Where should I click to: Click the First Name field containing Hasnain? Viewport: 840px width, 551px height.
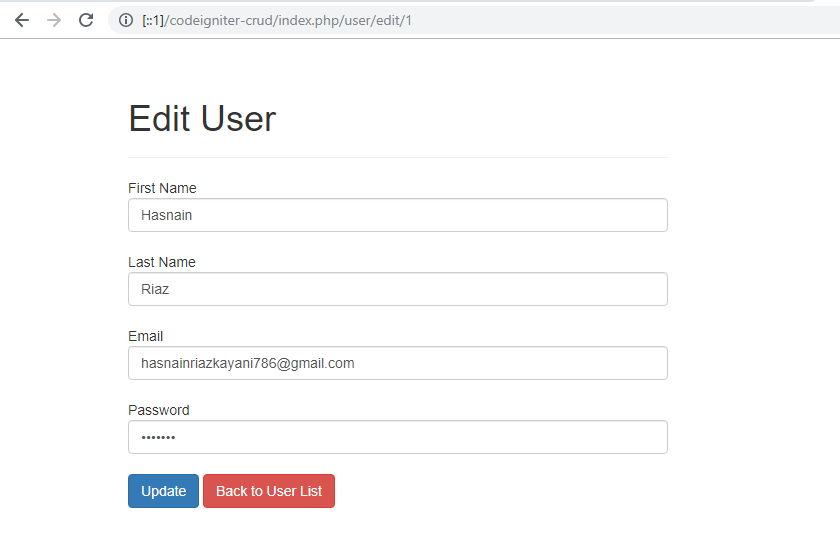(398, 215)
